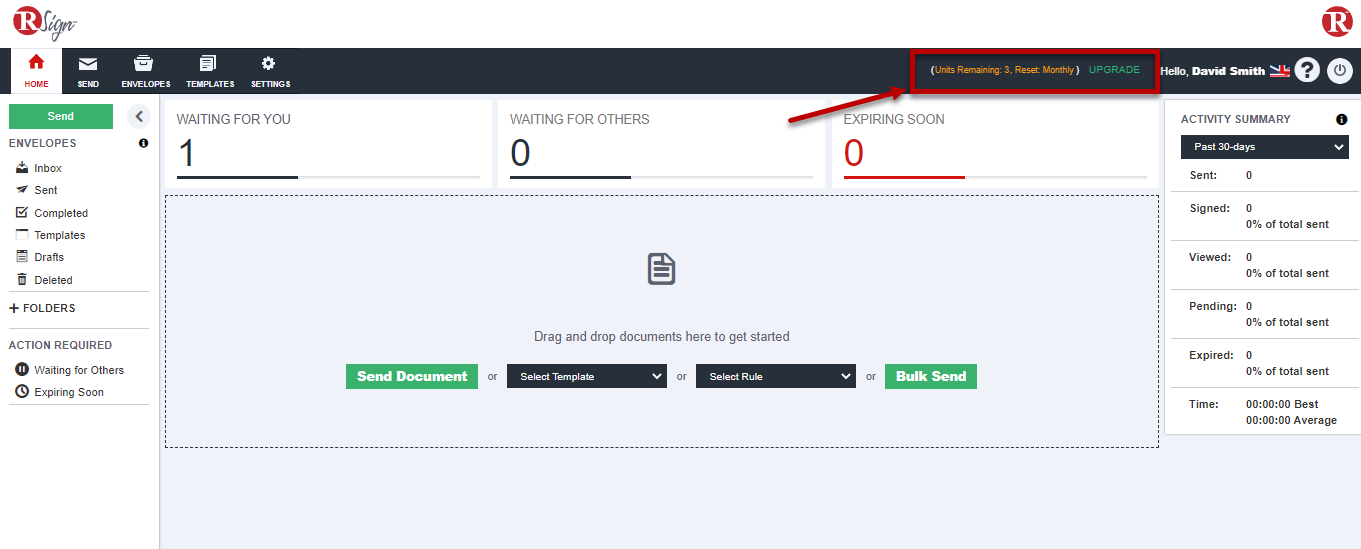Open the Waiting For You card
Viewport: 1361px width, 549px height.
coord(328,143)
